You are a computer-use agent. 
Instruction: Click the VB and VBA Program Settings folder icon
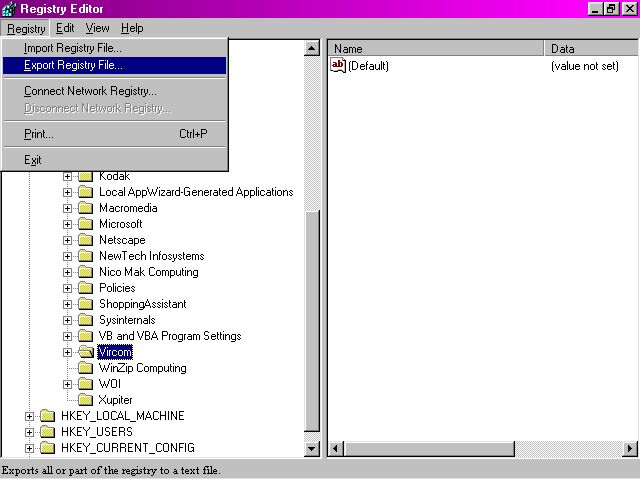tap(85, 336)
